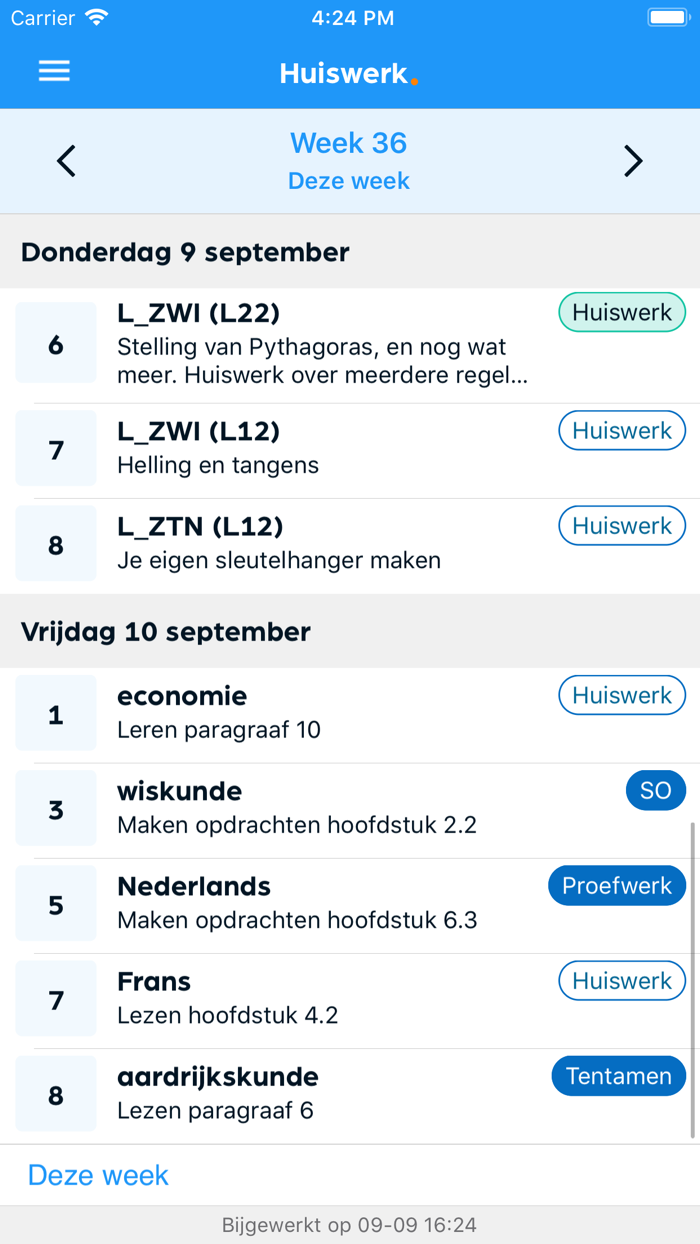The image size is (700, 1244).
Task: Toggle the completed Huiswerk badge for L_ZWI (L22)
Action: (x=621, y=312)
